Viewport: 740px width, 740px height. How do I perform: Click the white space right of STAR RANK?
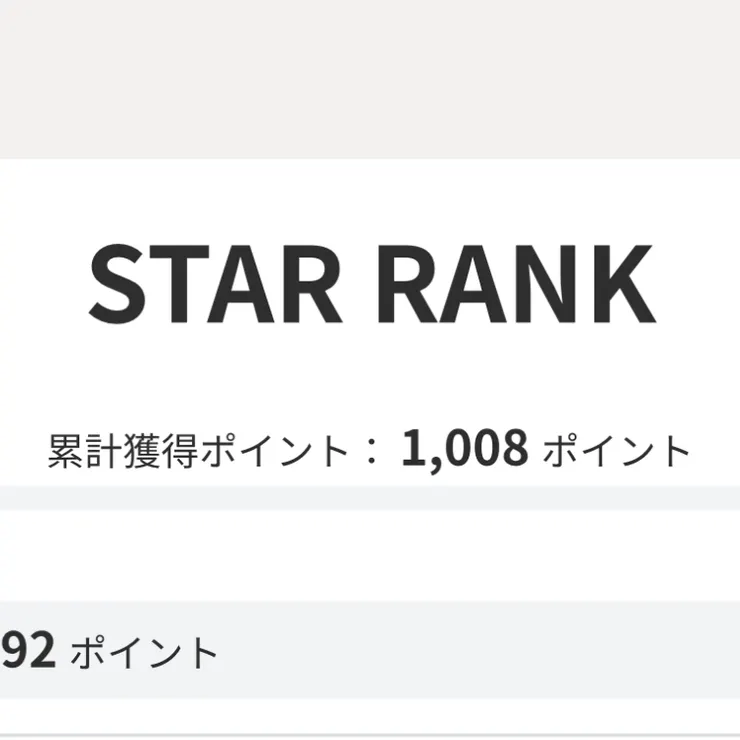[x=698, y=282]
